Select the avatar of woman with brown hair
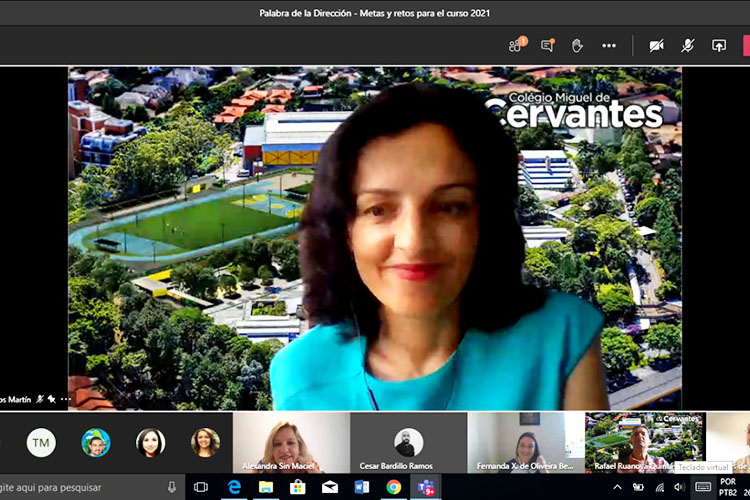 click(x=205, y=443)
